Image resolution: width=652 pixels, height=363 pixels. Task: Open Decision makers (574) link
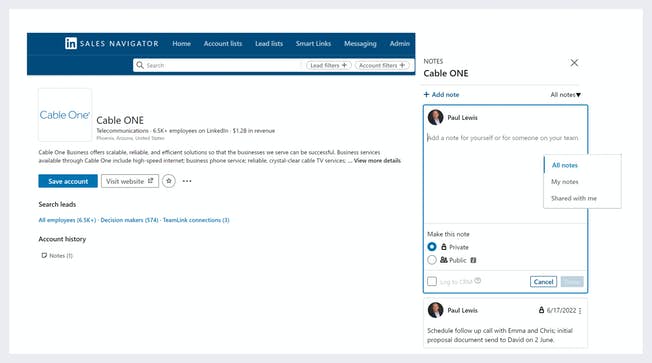[129, 220]
